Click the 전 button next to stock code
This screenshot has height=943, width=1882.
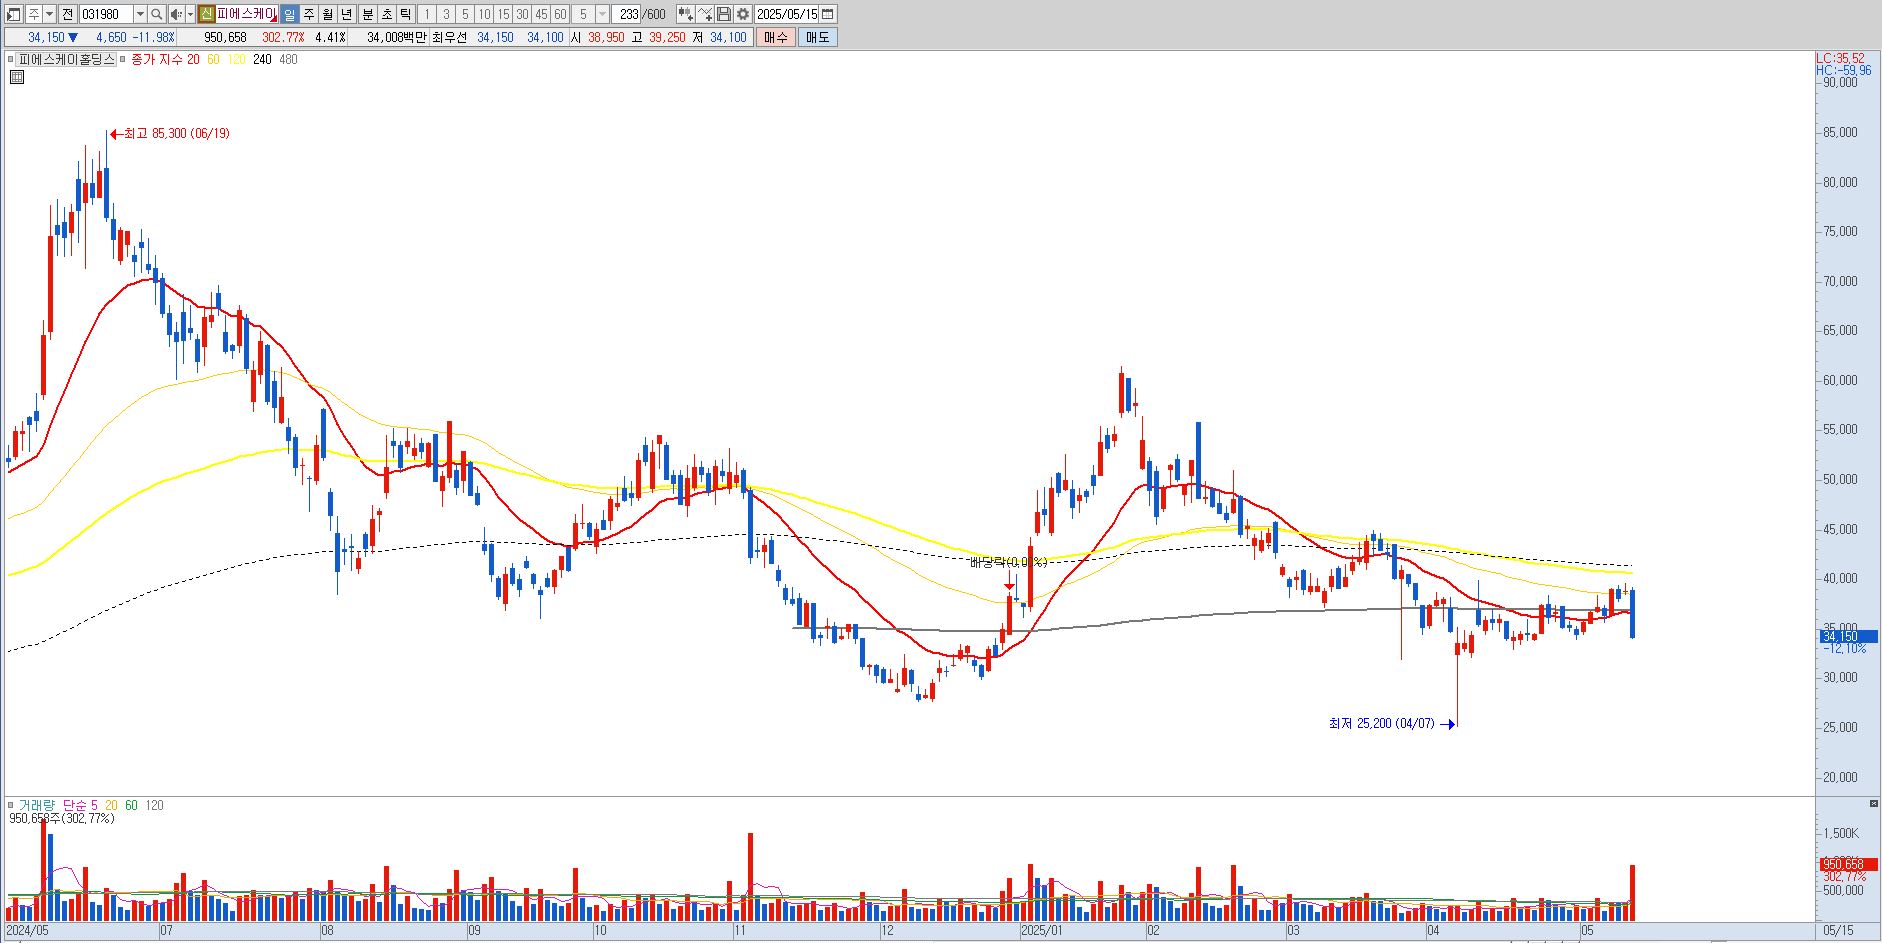tap(67, 14)
